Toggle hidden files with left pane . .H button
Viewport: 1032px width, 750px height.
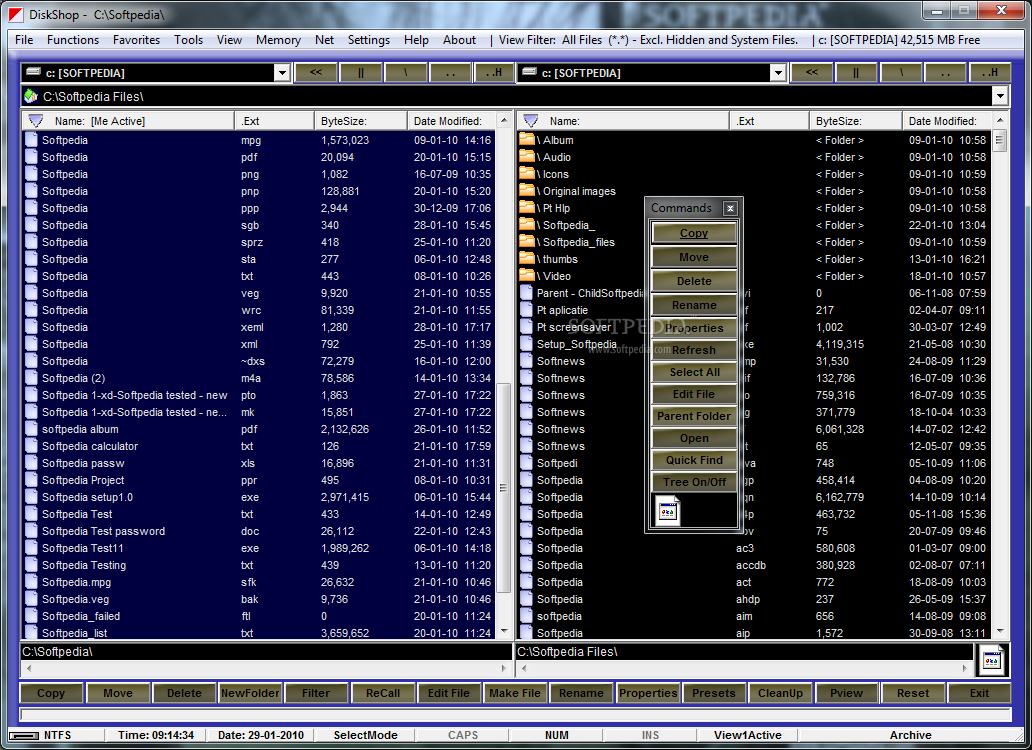click(x=494, y=72)
